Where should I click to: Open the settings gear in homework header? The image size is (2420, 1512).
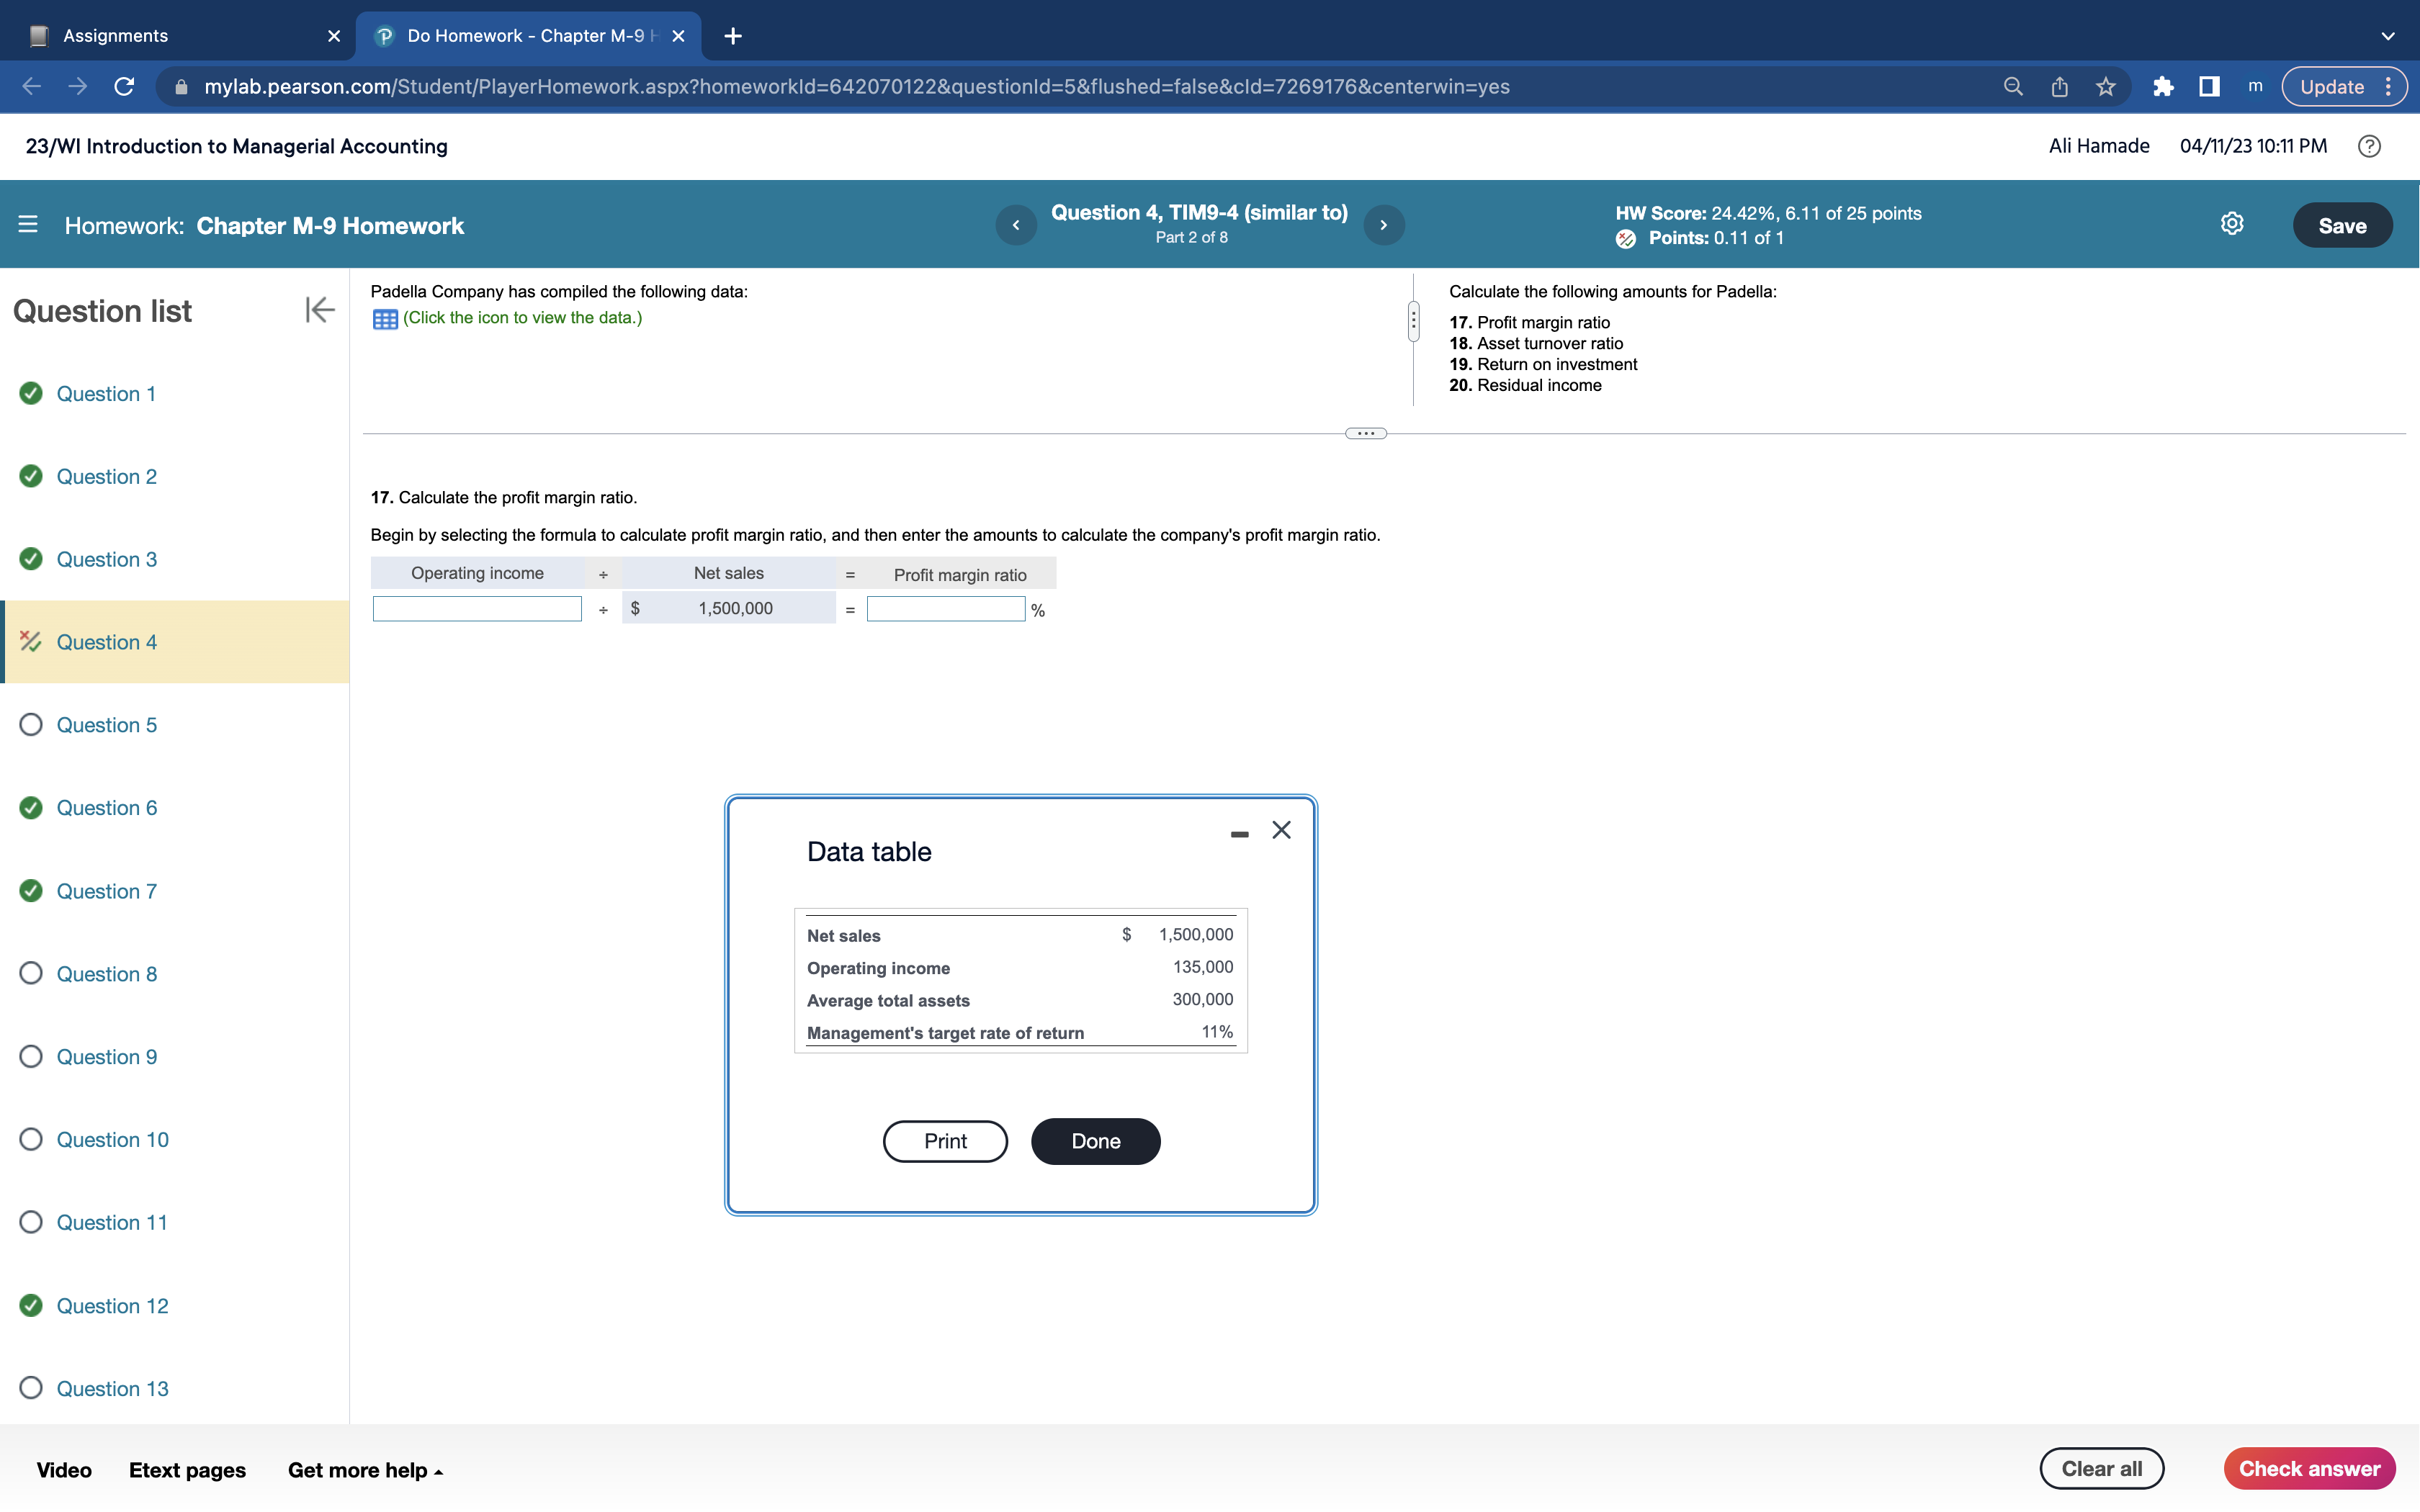click(2231, 224)
